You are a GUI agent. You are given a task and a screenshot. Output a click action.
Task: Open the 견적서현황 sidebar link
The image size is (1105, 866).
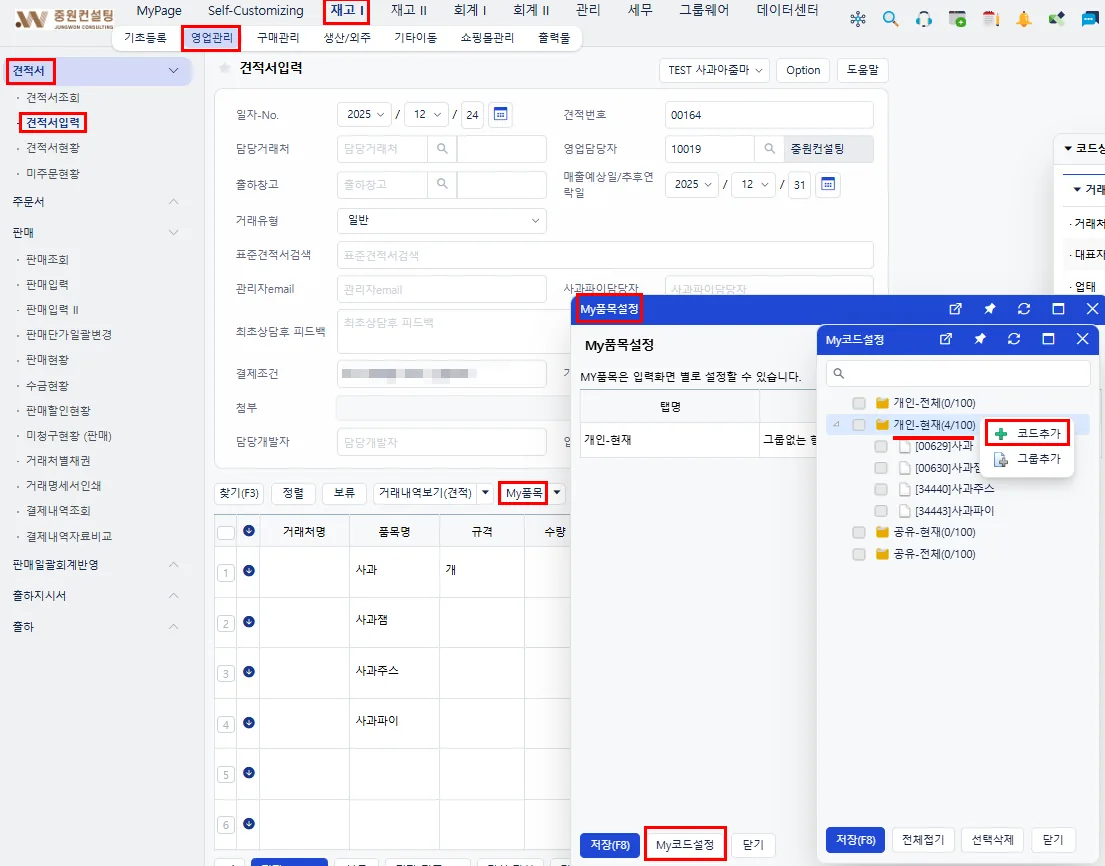(53, 148)
